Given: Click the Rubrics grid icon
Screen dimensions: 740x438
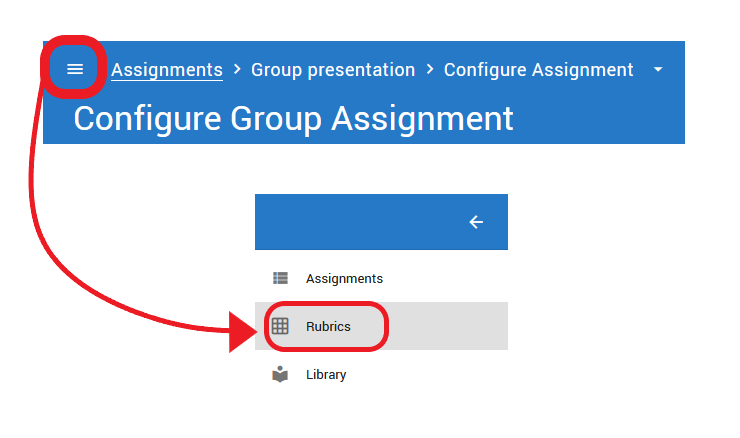Looking at the screenshot, I should [x=280, y=326].
